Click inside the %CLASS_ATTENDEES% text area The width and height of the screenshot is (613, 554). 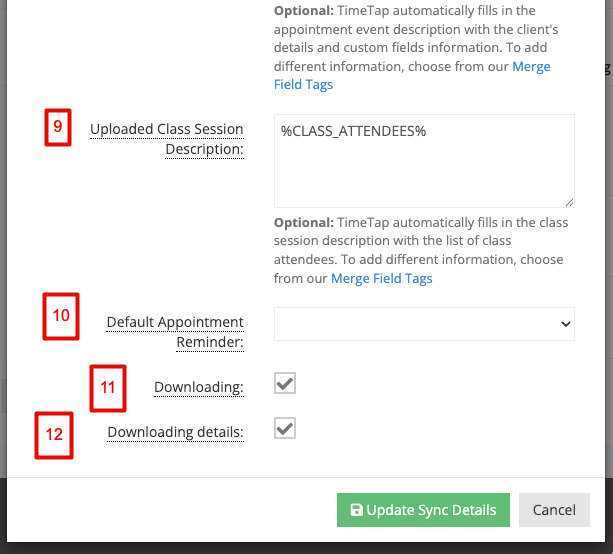424,161
